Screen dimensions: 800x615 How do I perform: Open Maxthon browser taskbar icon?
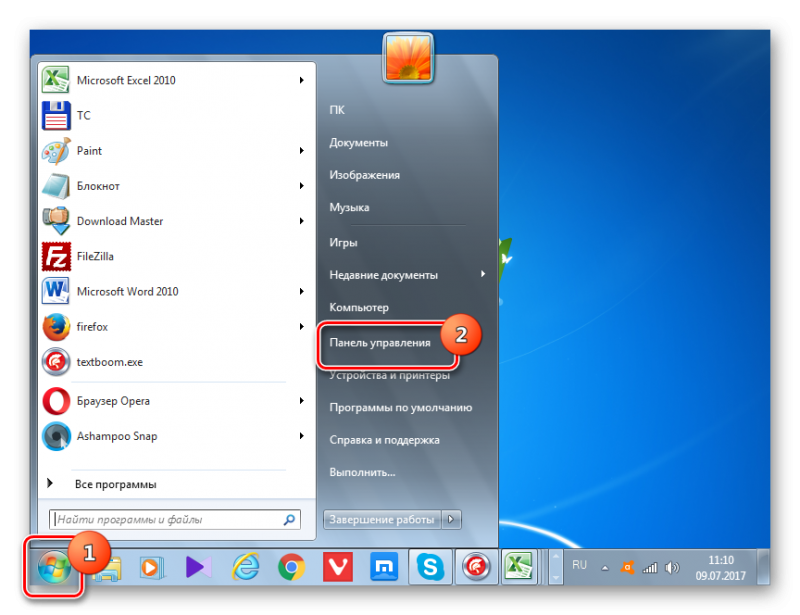click(x=384, y=568)
